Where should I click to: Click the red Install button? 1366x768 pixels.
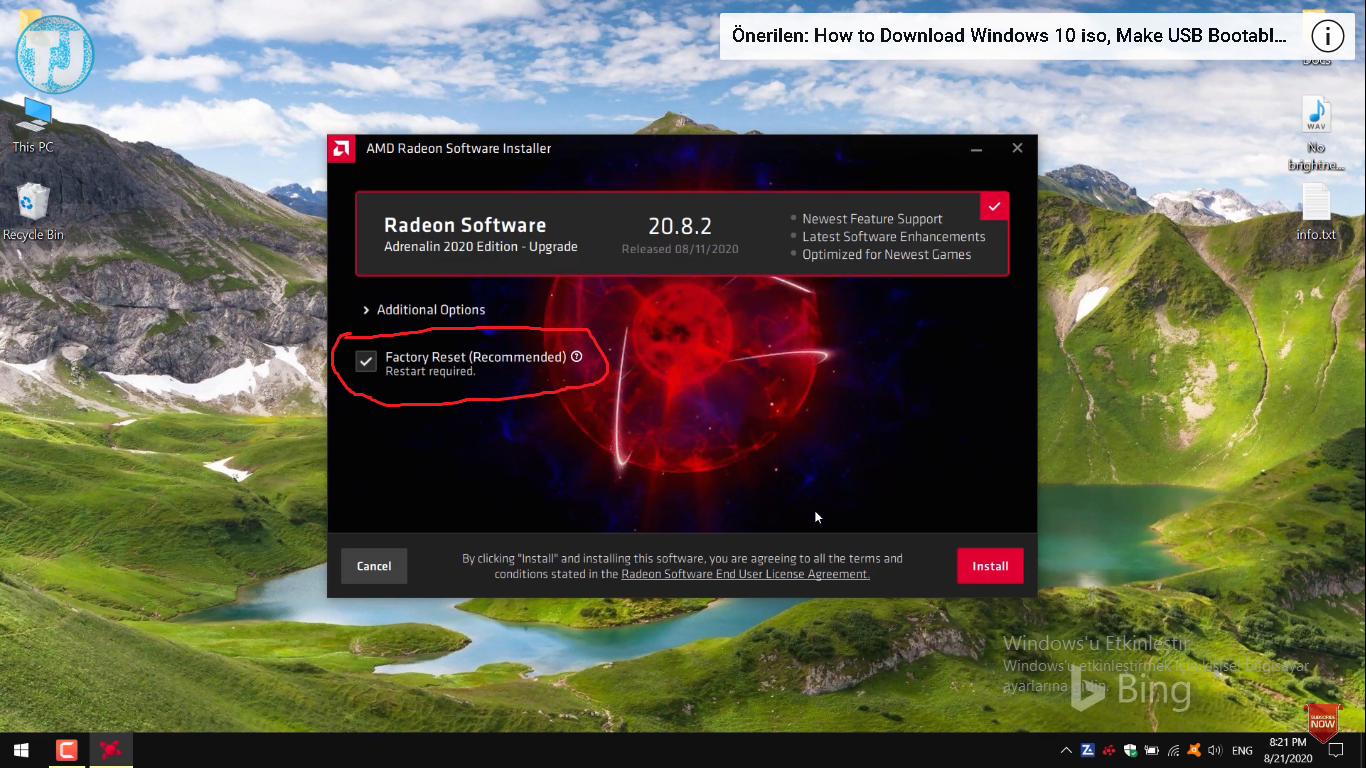[990, 566]
